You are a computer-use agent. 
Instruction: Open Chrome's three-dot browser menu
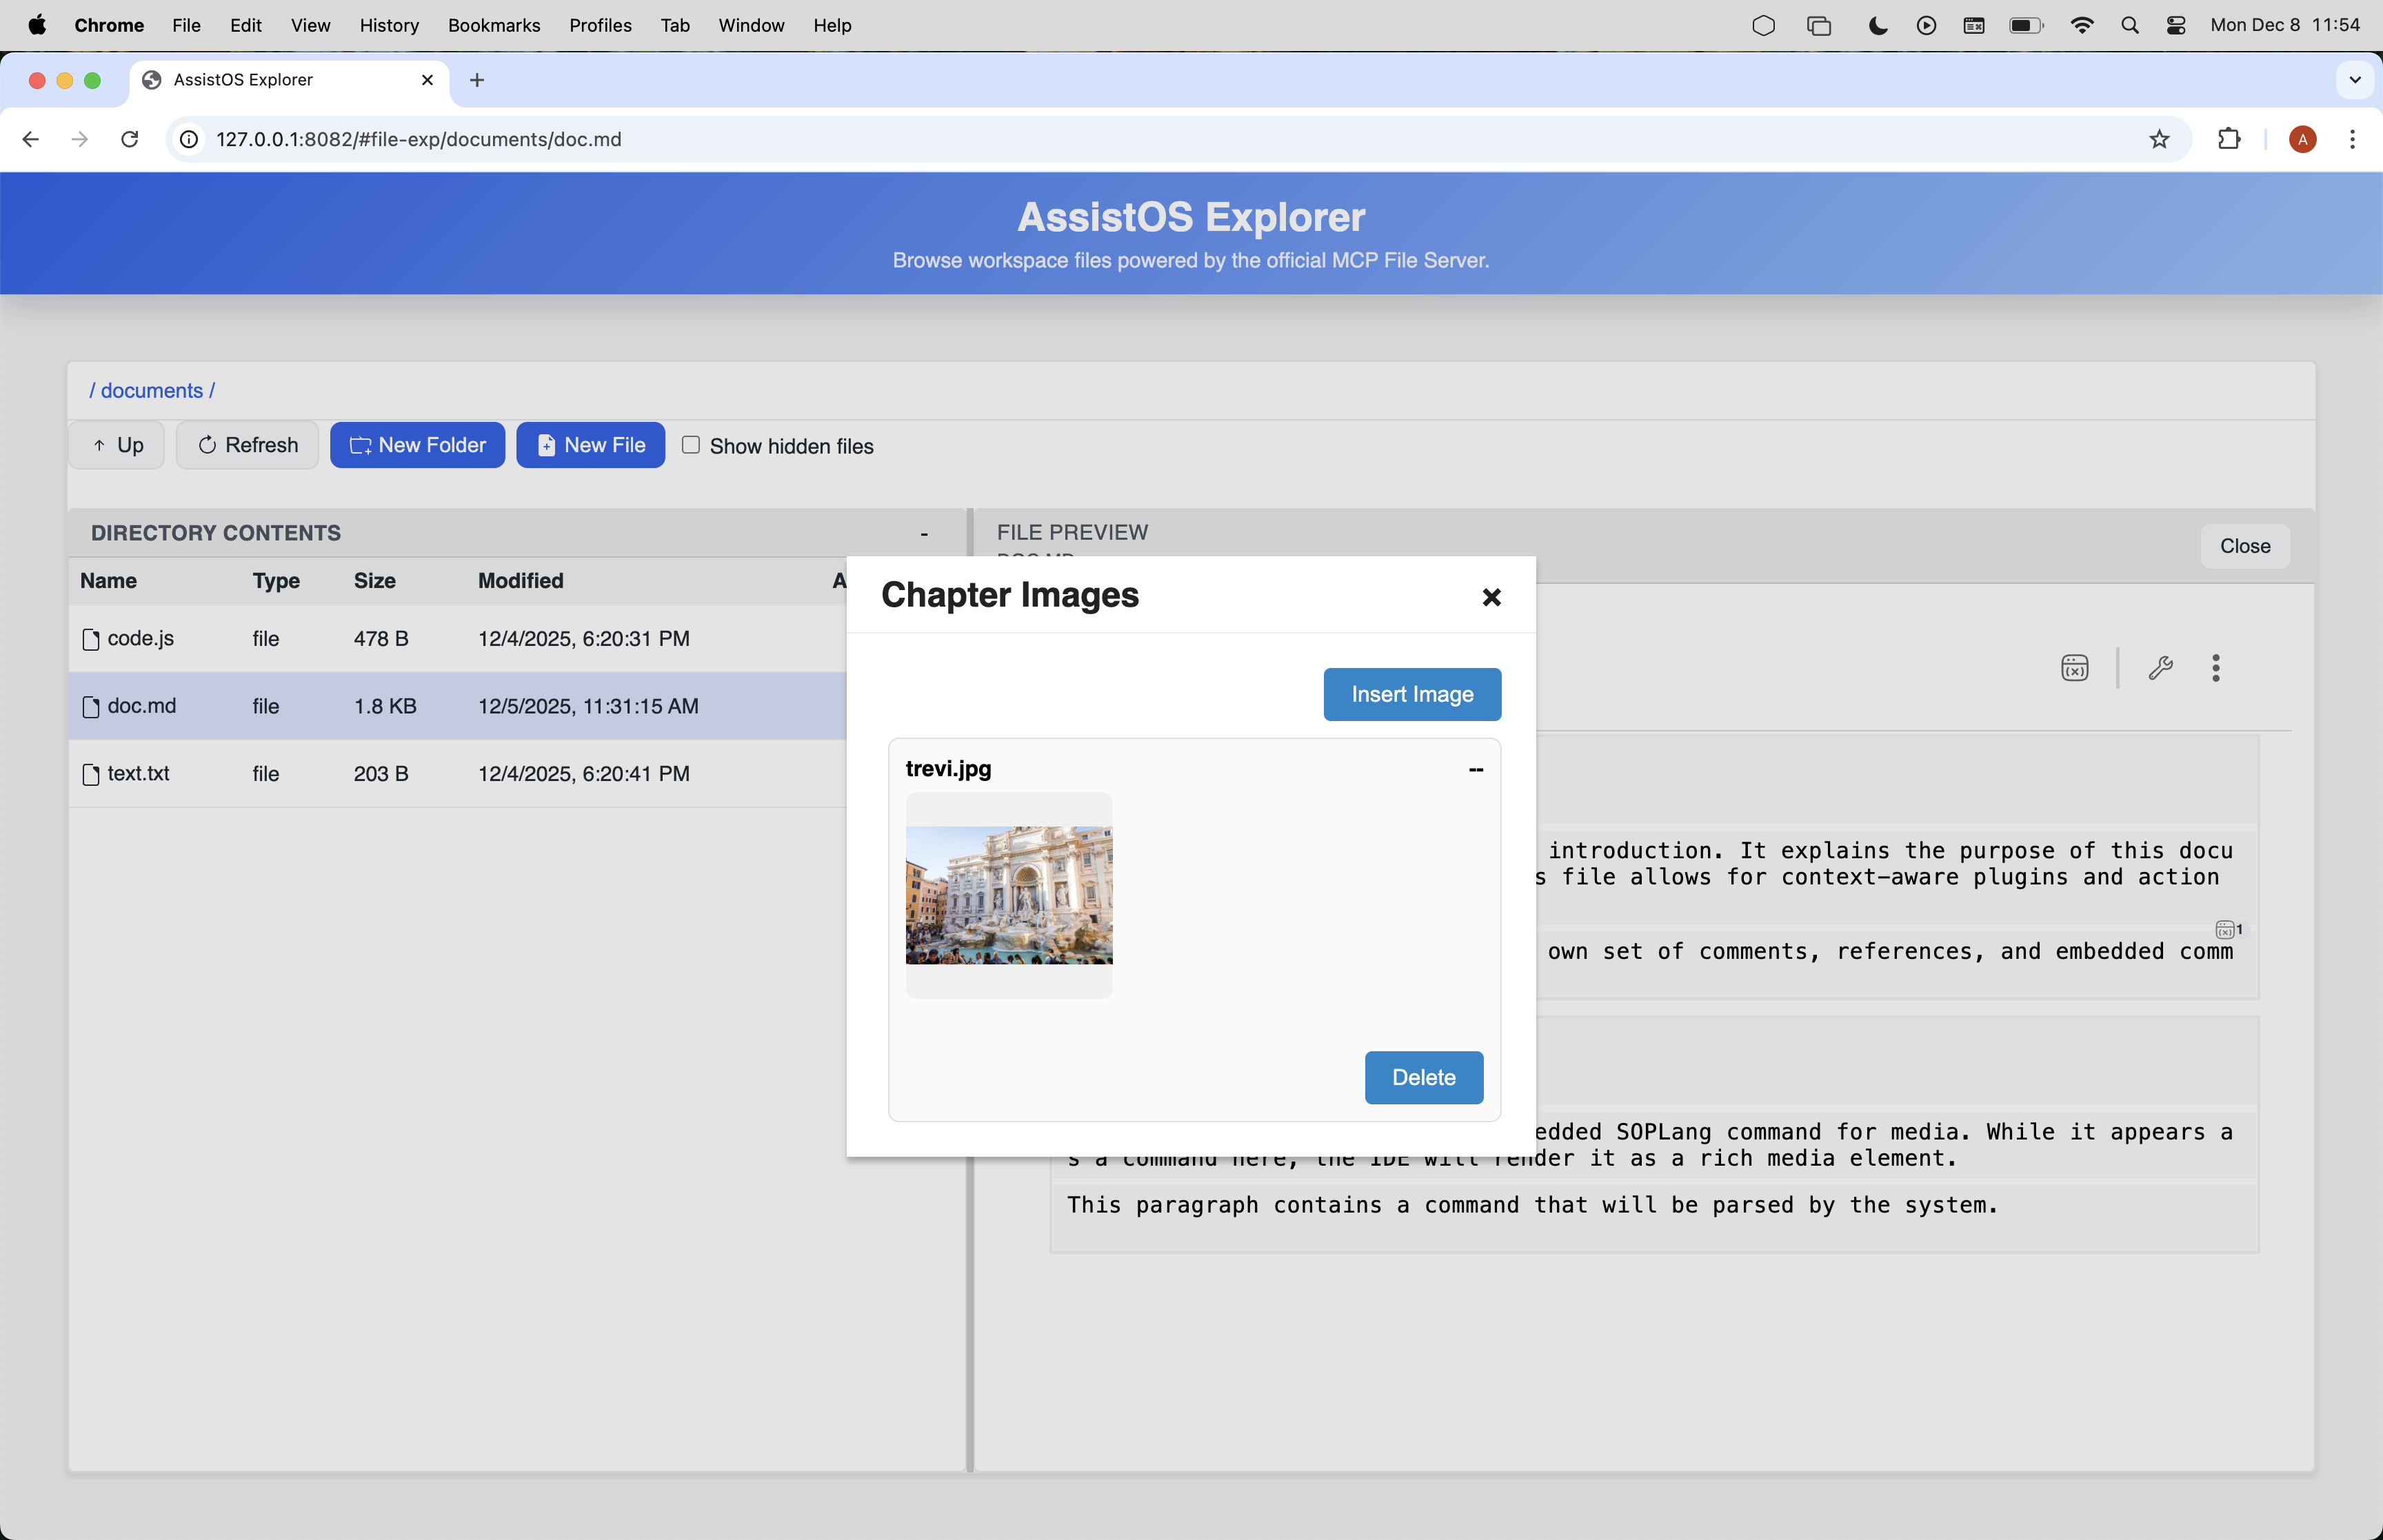coord(2353,139)
